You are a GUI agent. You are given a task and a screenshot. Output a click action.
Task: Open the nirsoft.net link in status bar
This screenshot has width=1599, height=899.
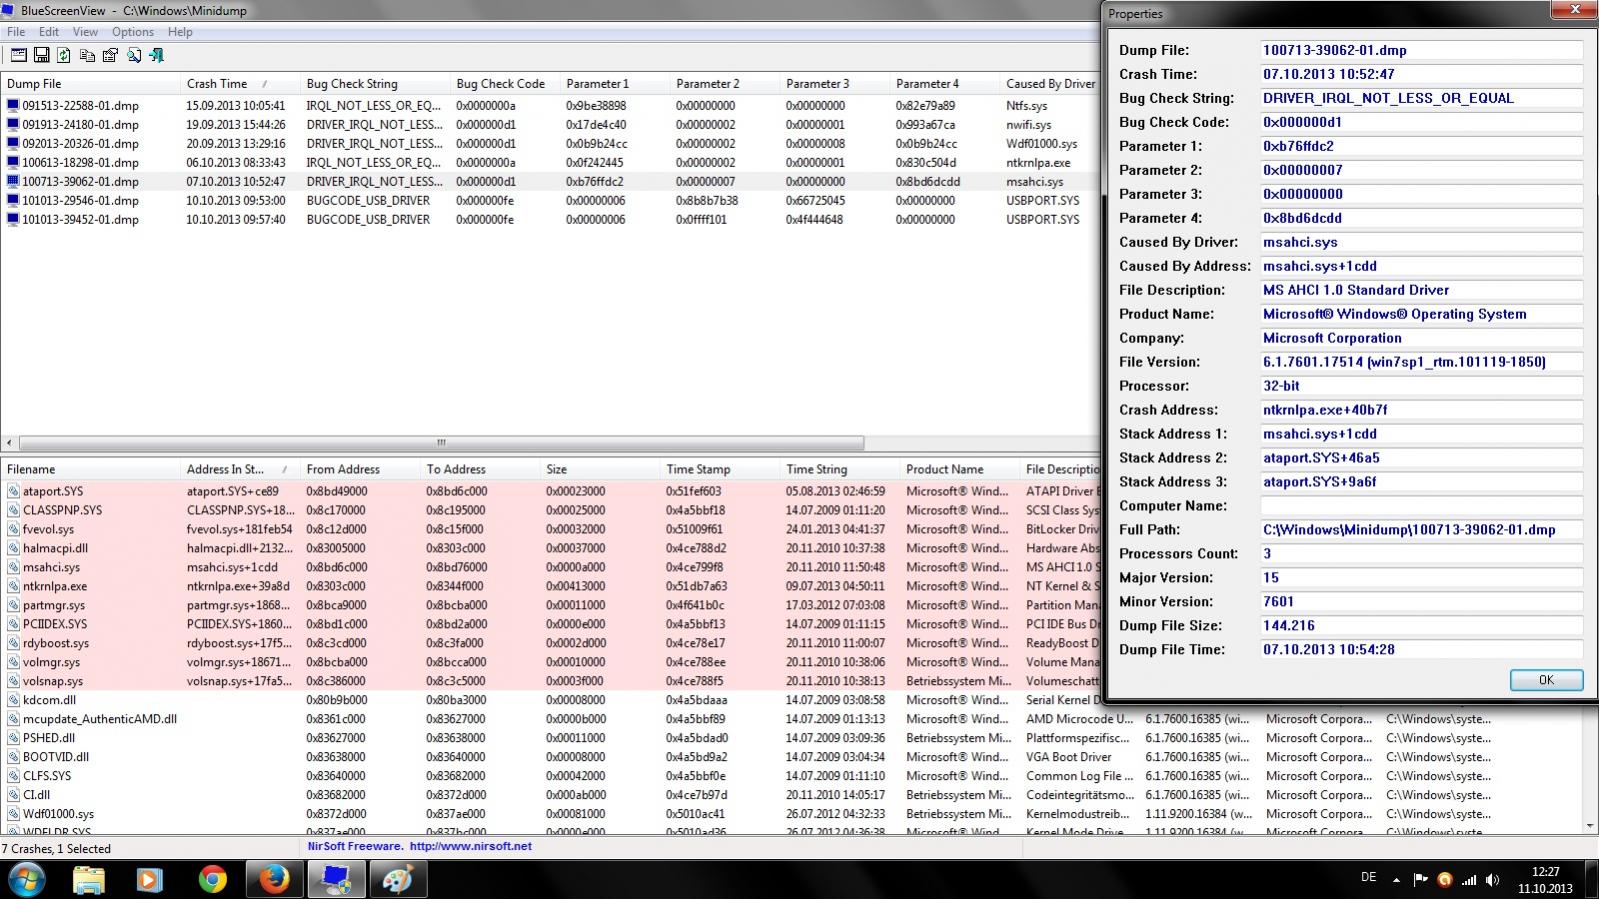[470, 846]
